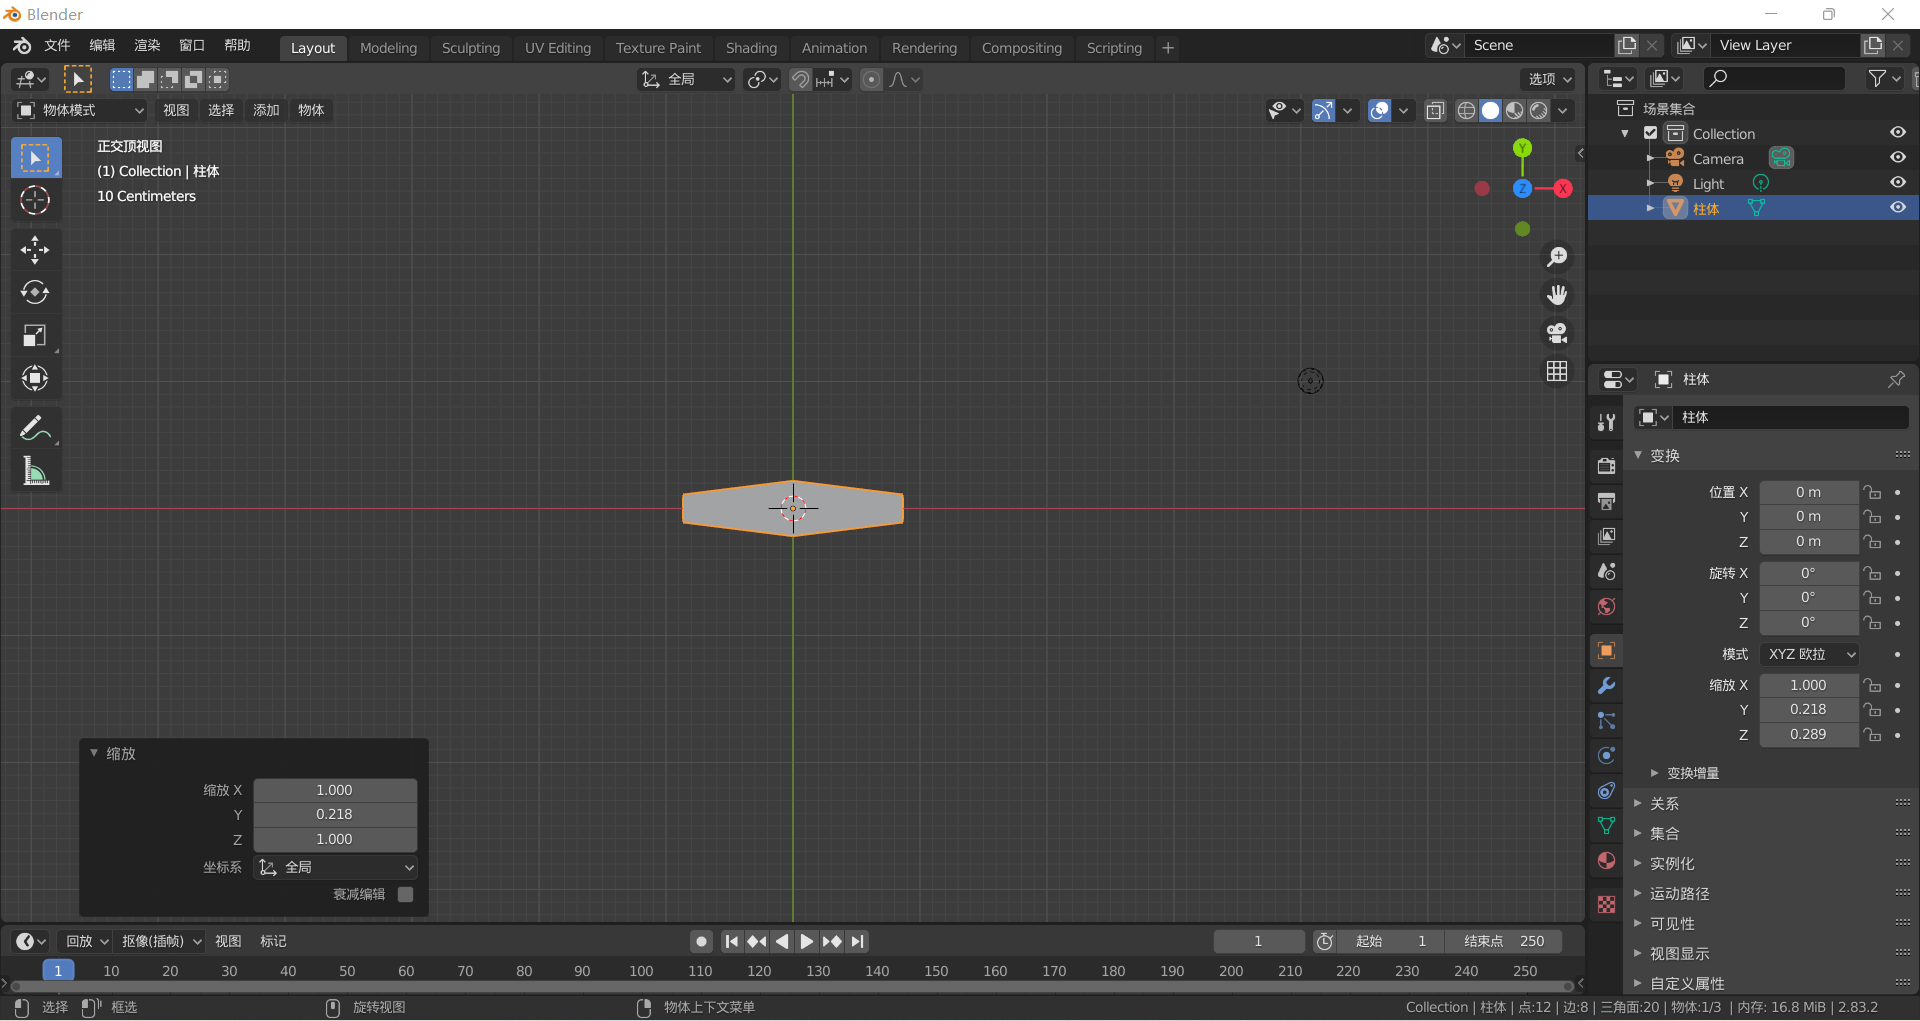Open the Object Data mesh tab
Viewport: 1920px width, 1021px height.
pyautogui.click(x=1606, y=826)
